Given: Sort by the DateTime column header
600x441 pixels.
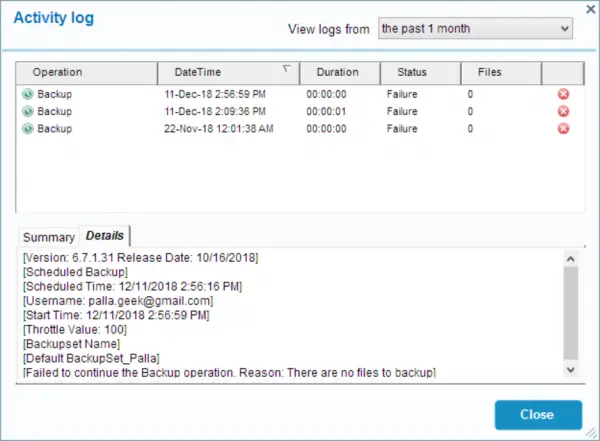Looking at the screenshot, I should point(228,72).
